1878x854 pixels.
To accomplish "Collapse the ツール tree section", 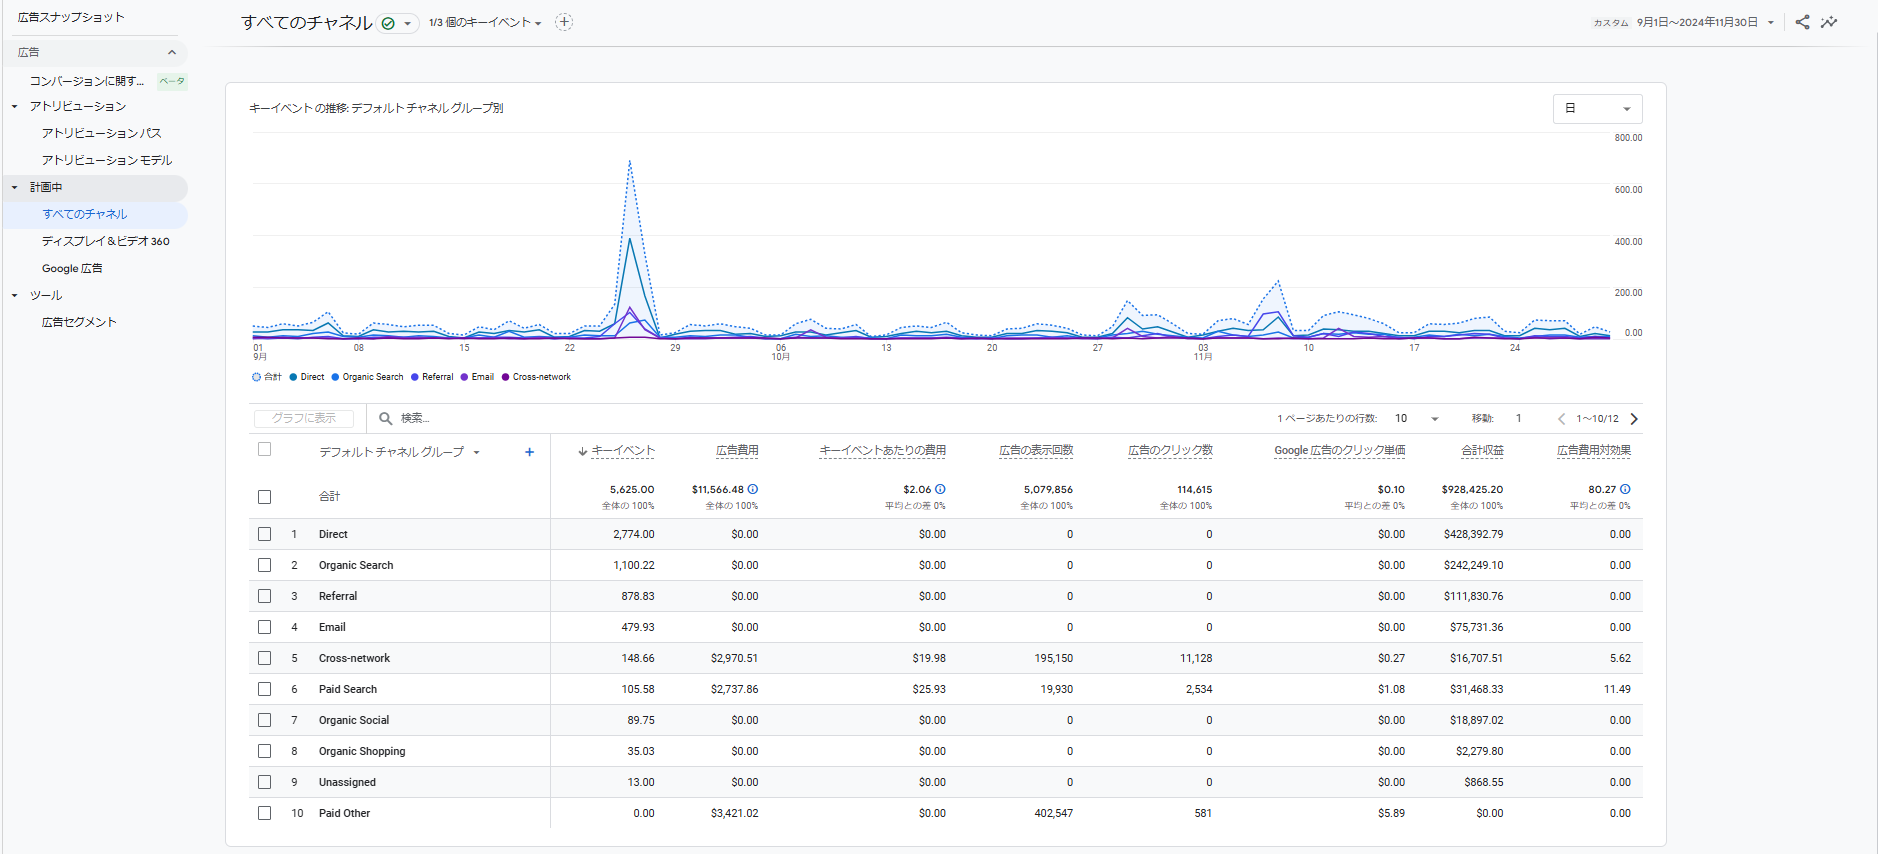I will 15,295.
